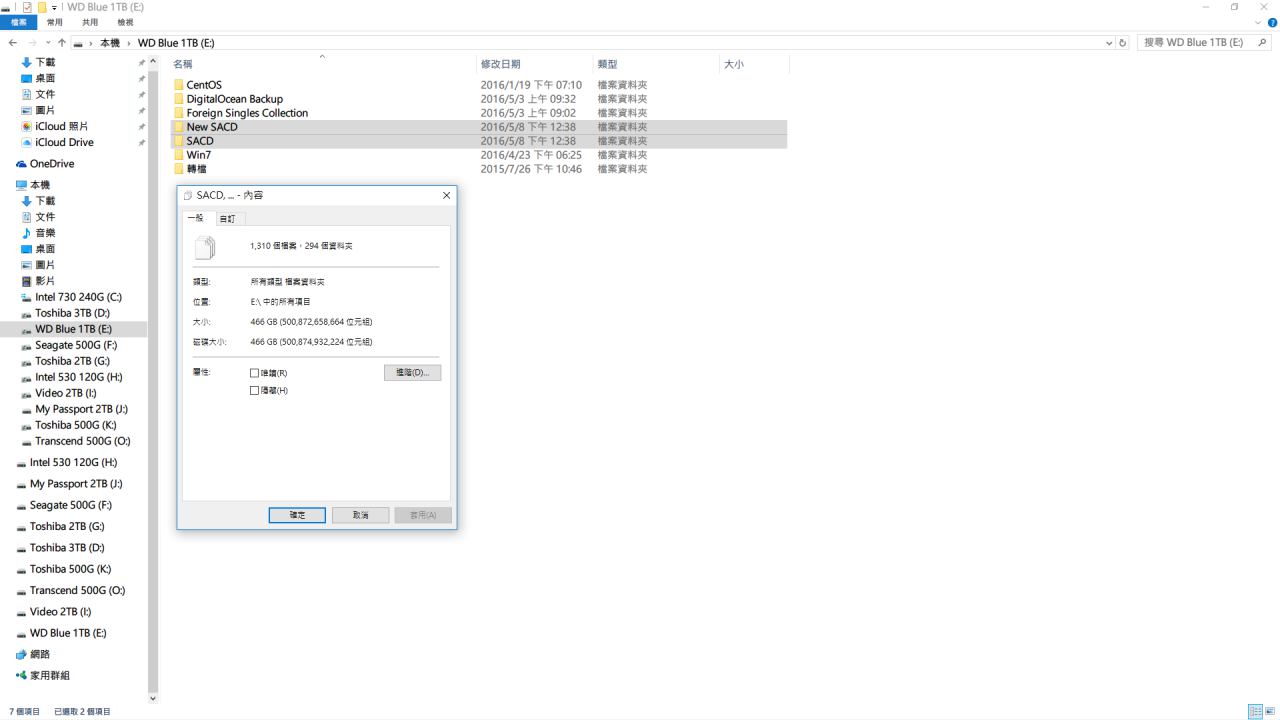Switch to large icons view in status bar
Image resolution: width=1280 pixels, height=720 pixels.
1270,712
